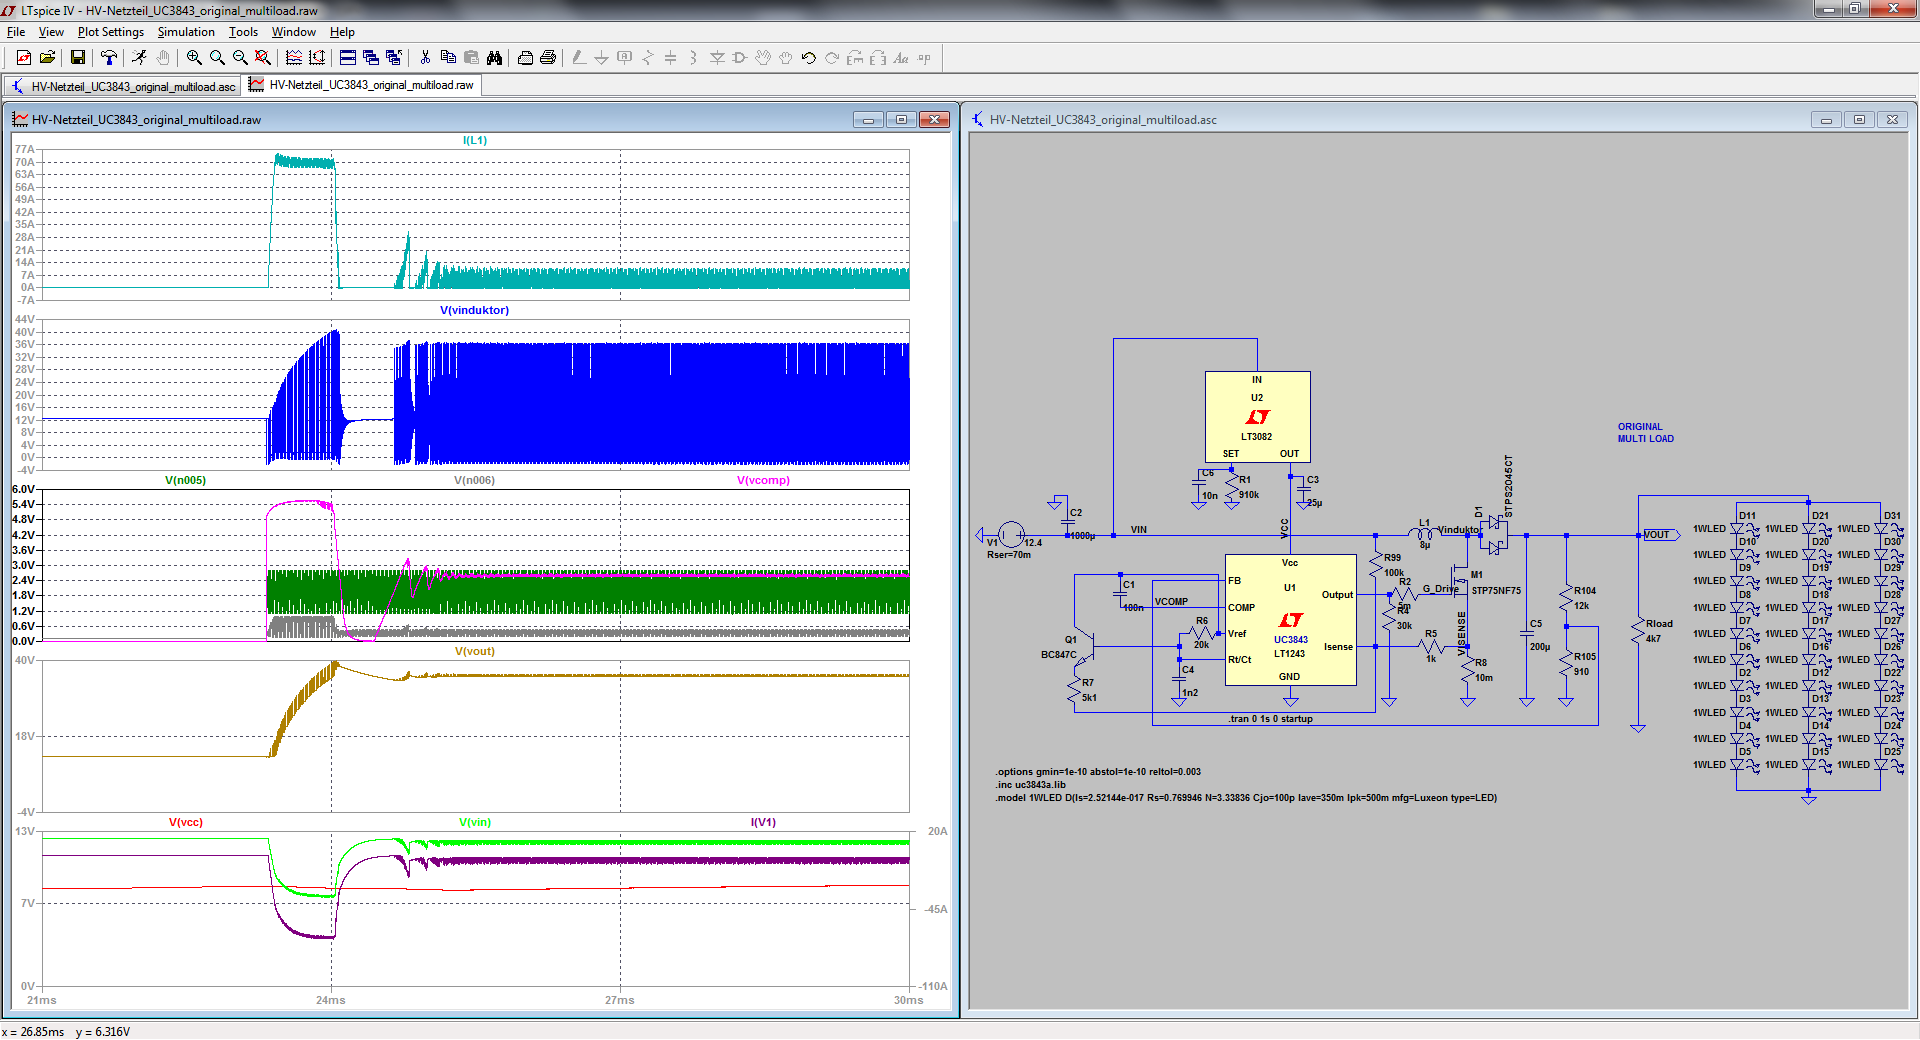Click the V(vcc) trace label
1920x1040 pixels.
[x=185, y=822]
